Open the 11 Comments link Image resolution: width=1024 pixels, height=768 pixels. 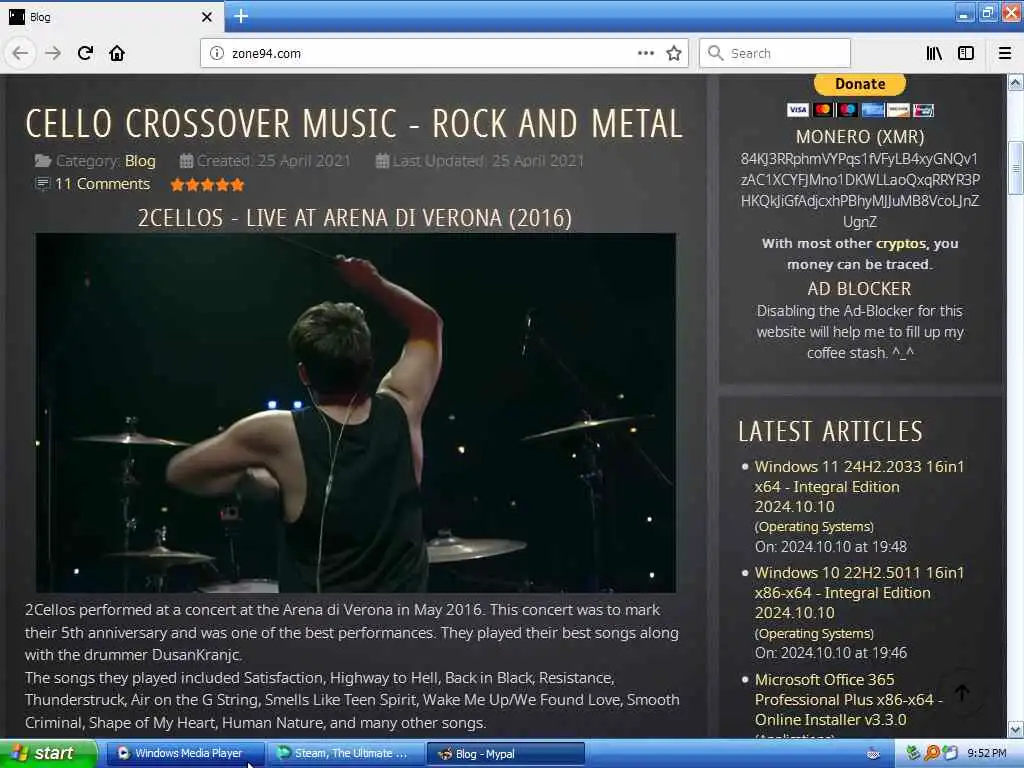[103, 184]
